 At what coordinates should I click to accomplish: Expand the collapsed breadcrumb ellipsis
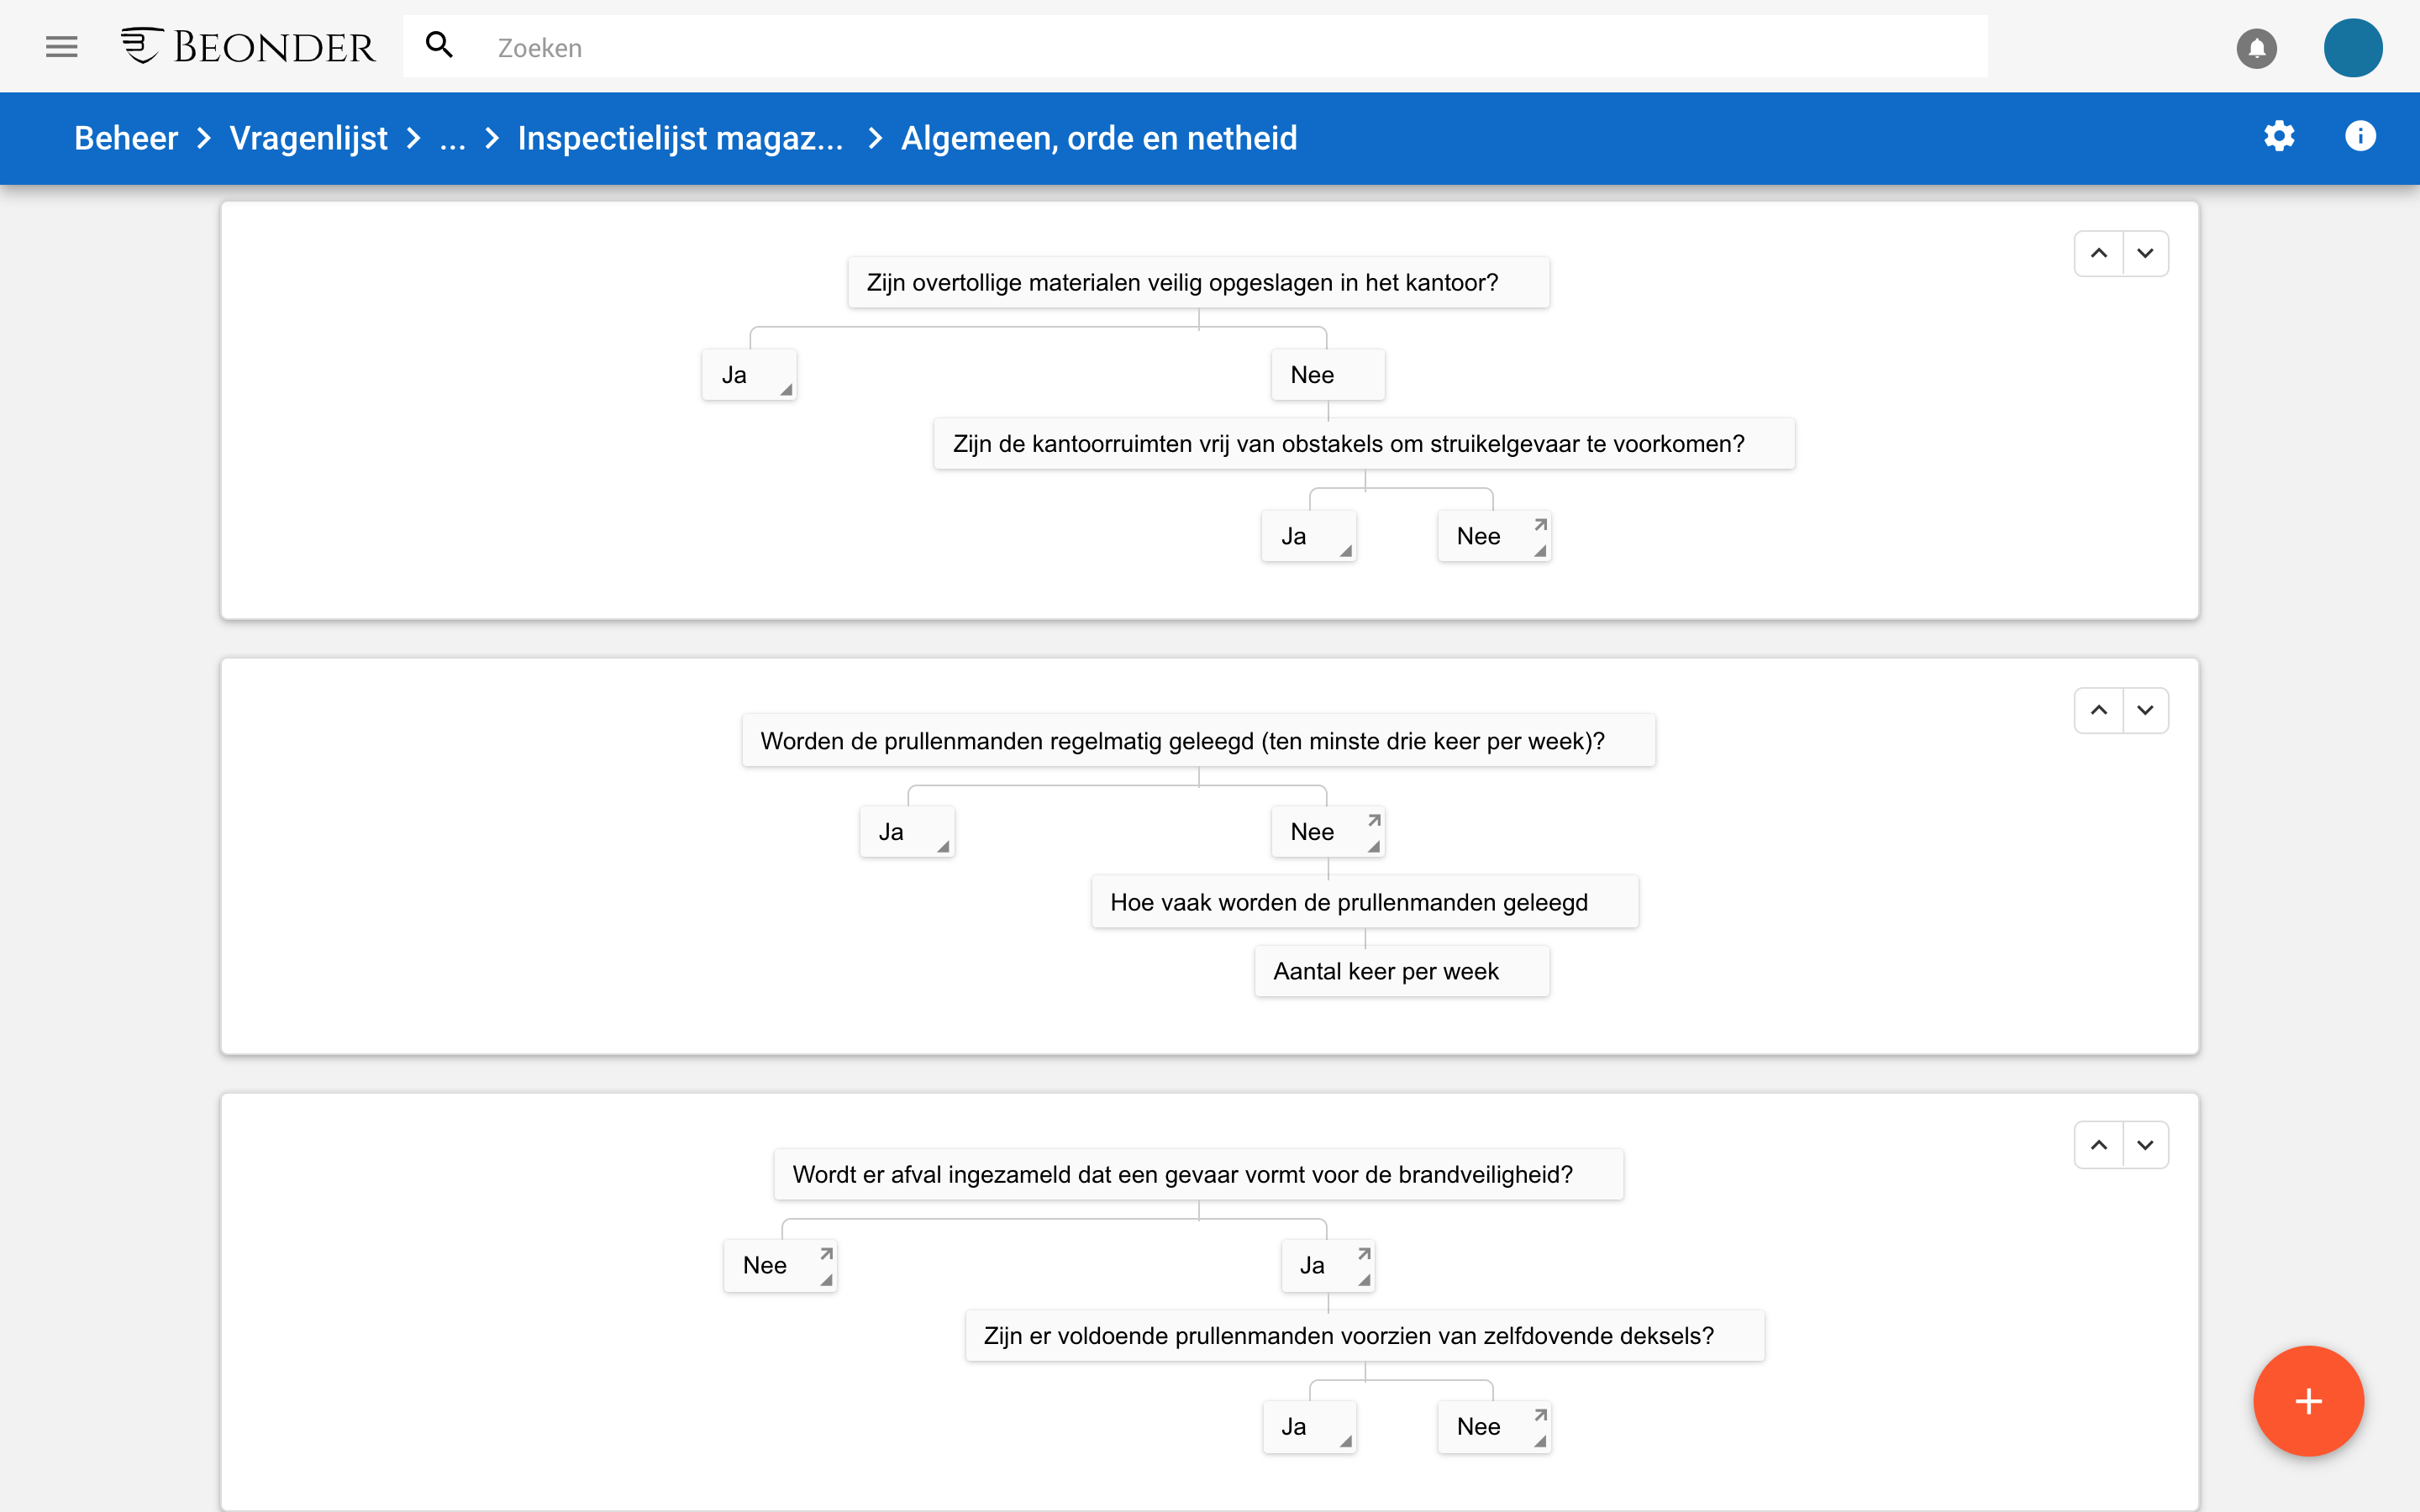point(452,138)
